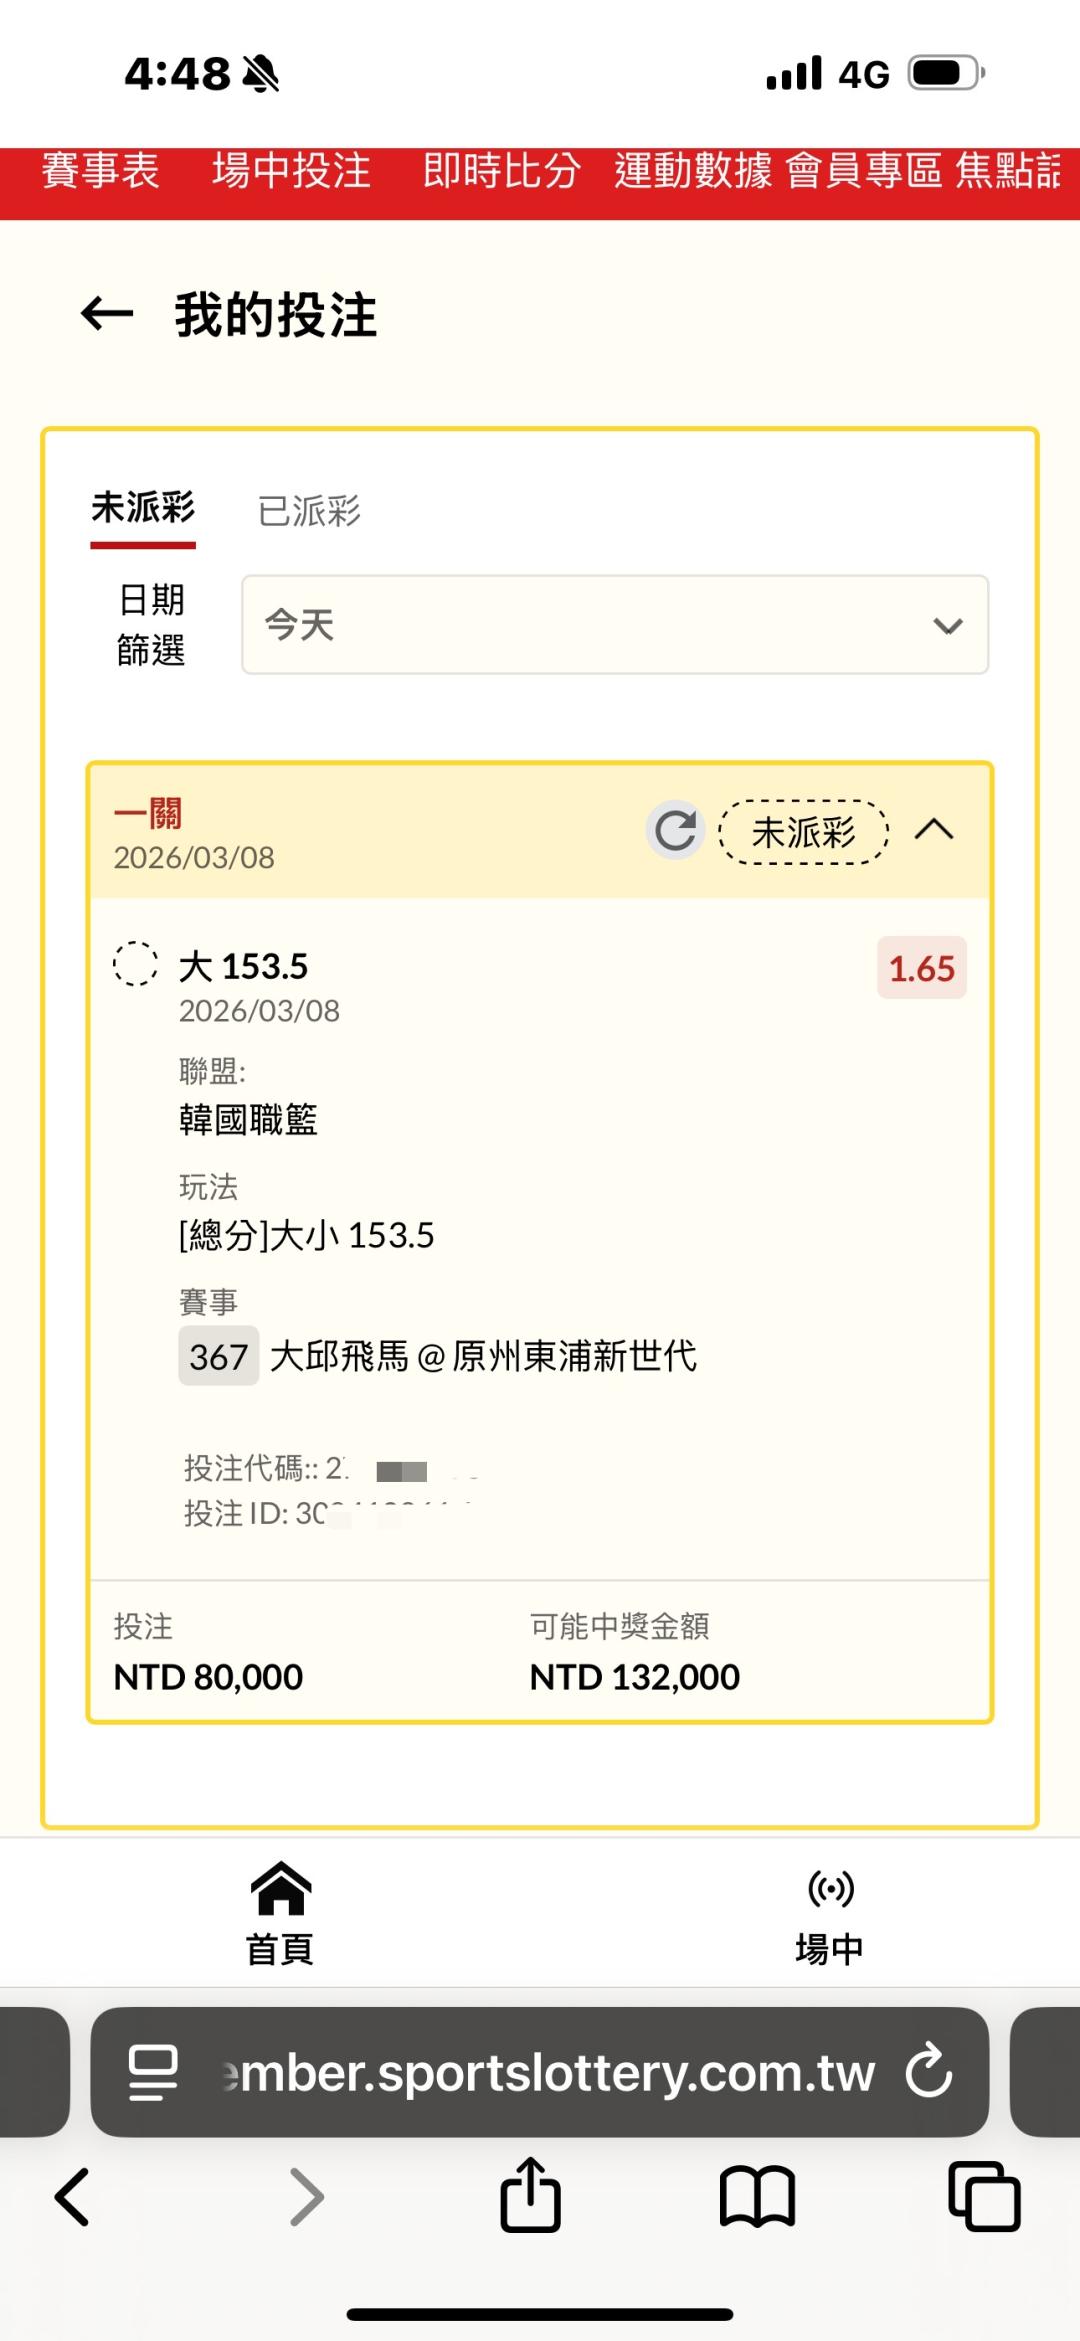This screenshot has width=1080, height=2341.
Task: Select the dashed circle beside 大 153.5
Action: (135, 964)
